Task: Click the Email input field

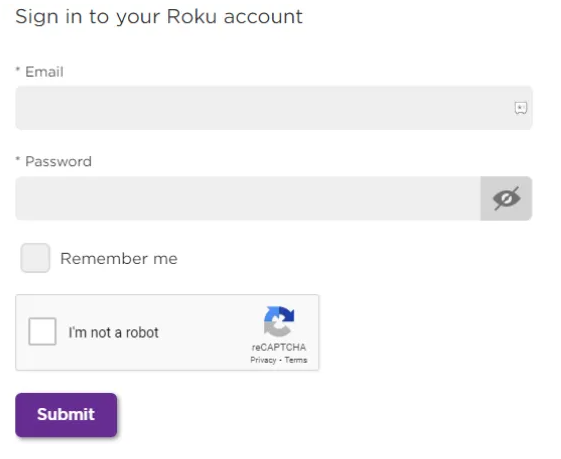Action: 274,108
